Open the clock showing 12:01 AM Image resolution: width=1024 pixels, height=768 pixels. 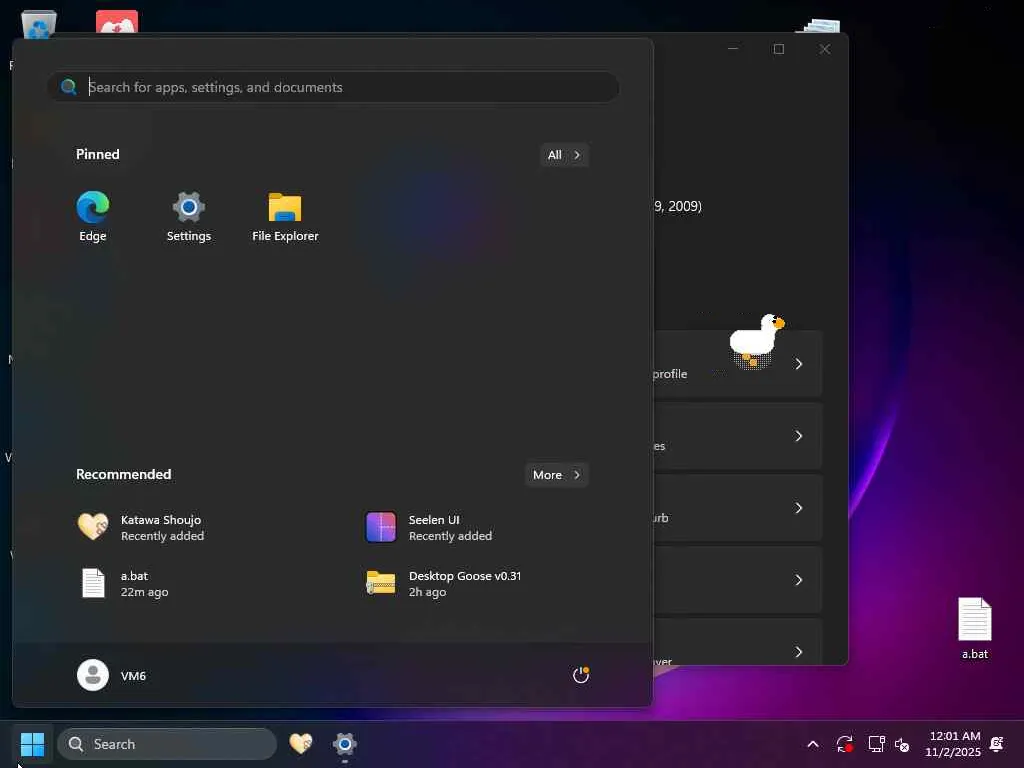[x=953, y=744]
